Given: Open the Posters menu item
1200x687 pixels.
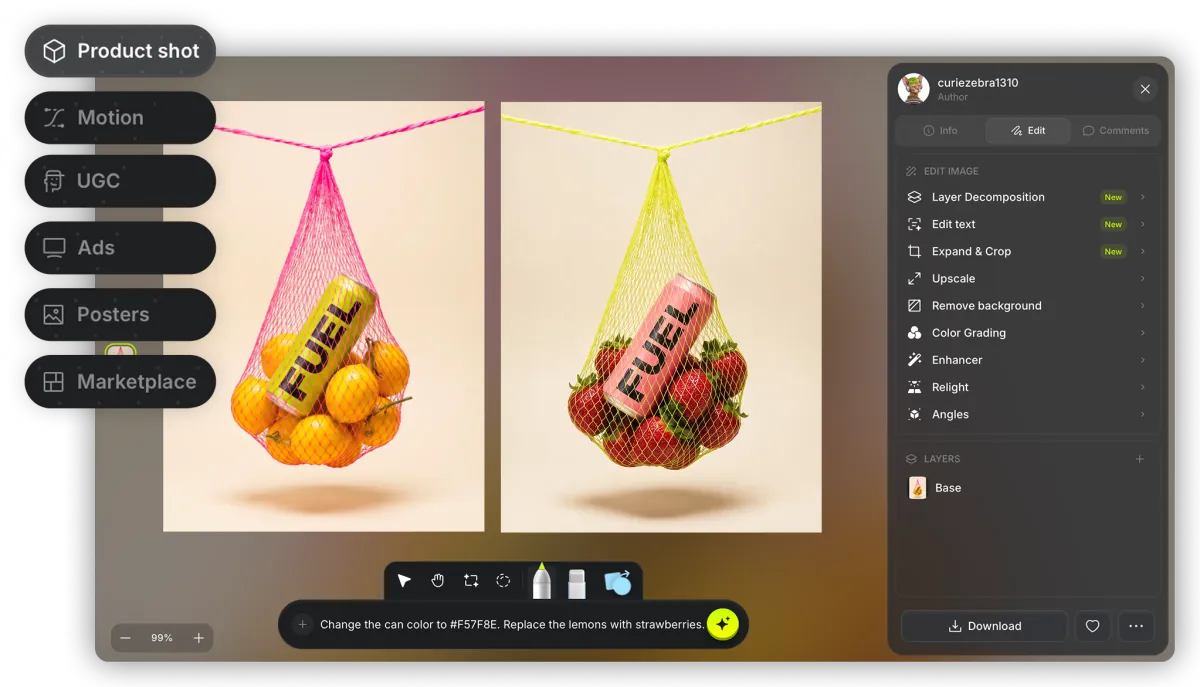Looking at the screenshot, I should (x=120, y=315).
